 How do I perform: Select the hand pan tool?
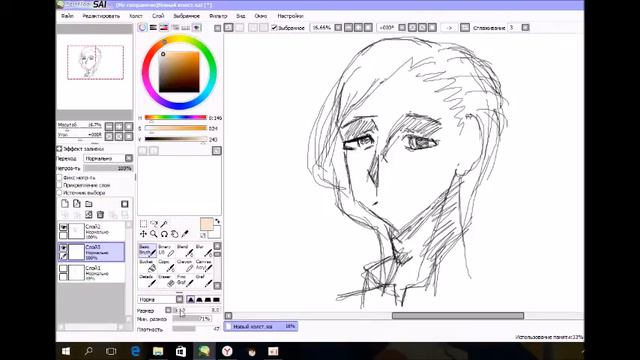point(175,234)
